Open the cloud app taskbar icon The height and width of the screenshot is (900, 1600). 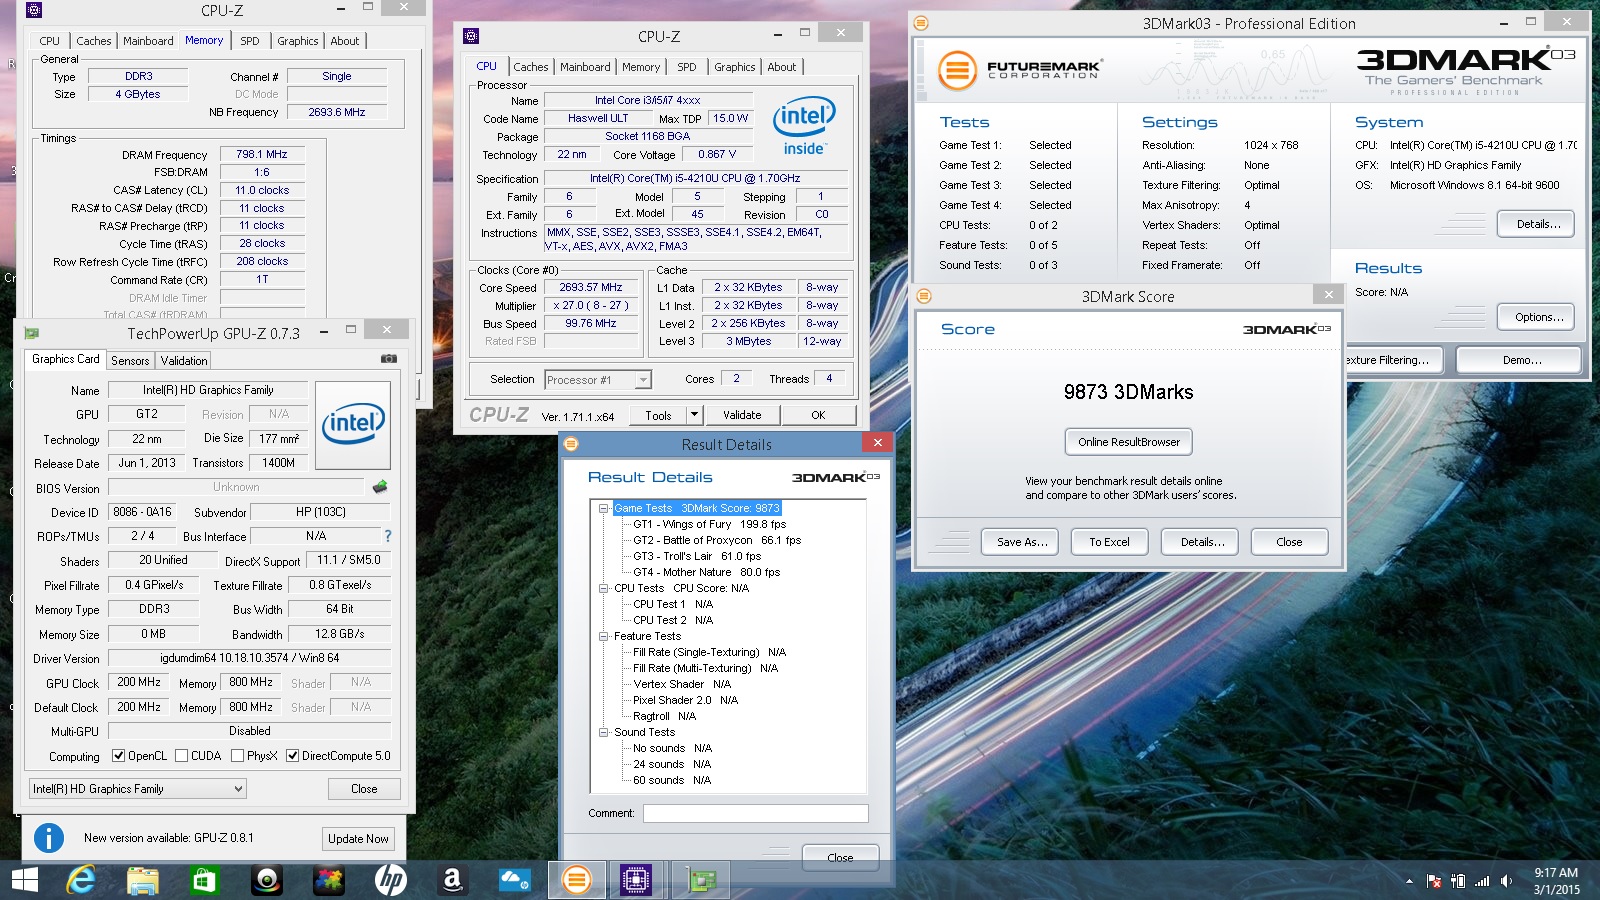515,880
